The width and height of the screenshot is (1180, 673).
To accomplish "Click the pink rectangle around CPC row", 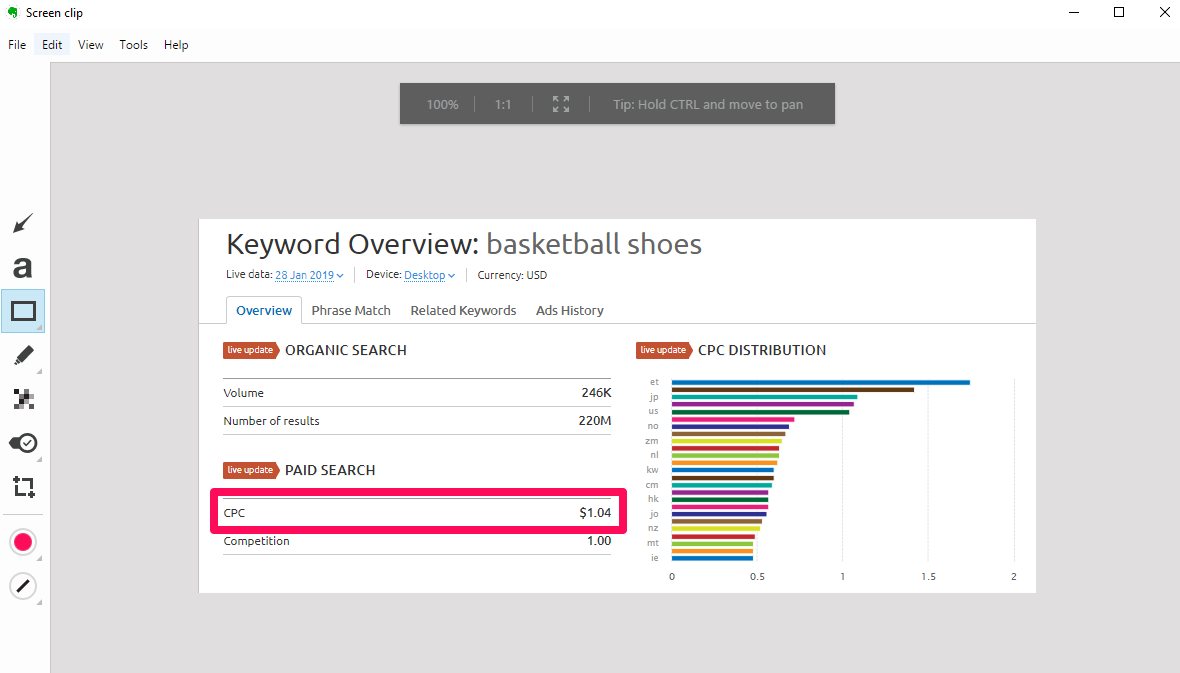I will click(418, 492).
